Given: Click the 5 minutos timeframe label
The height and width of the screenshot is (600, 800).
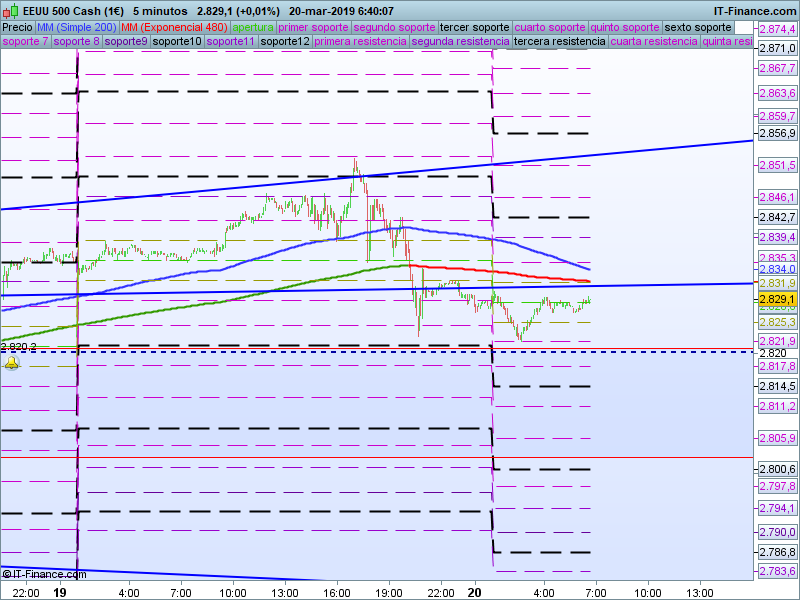Looking at the screenshot, I should tap(160, 11).
